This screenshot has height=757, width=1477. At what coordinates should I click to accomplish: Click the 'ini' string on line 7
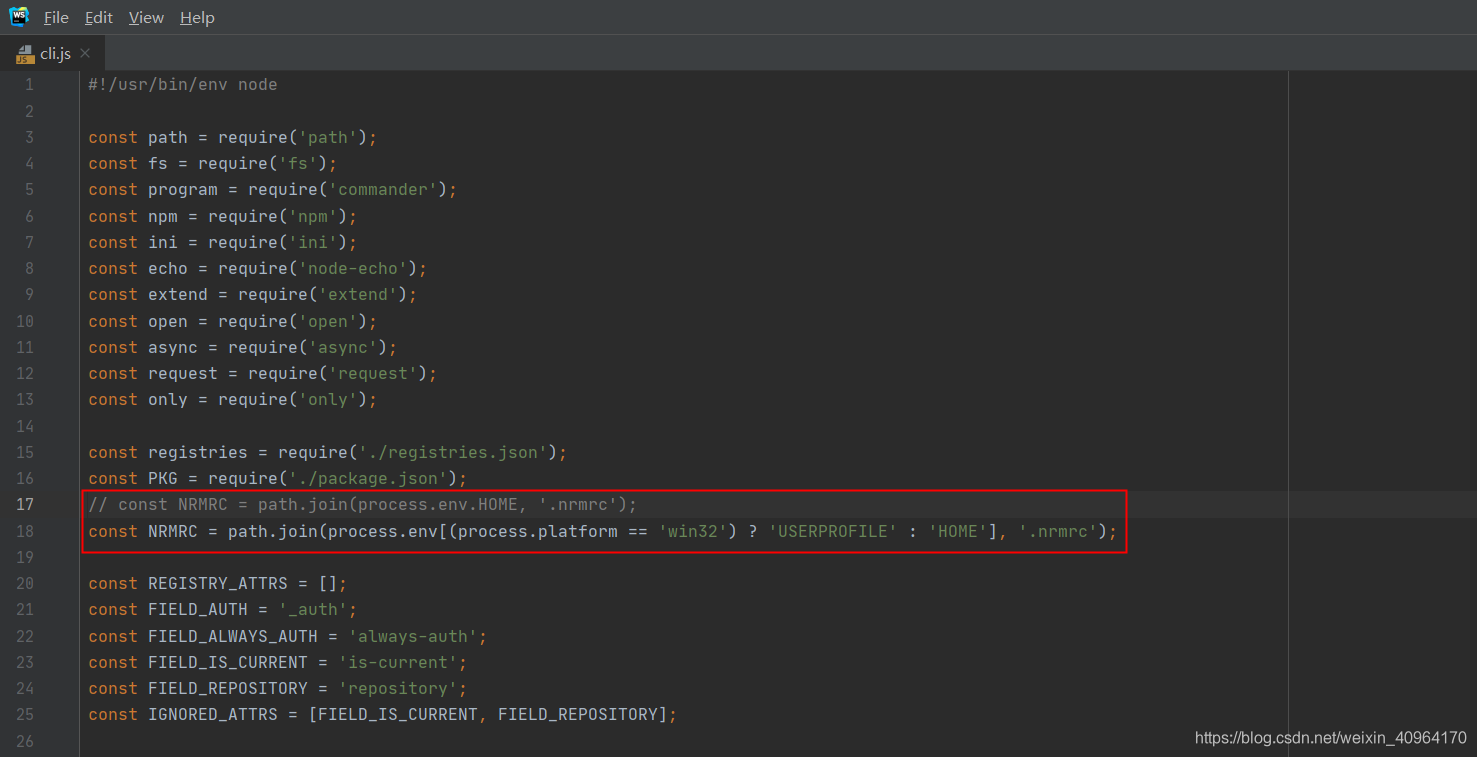point(313,243)
